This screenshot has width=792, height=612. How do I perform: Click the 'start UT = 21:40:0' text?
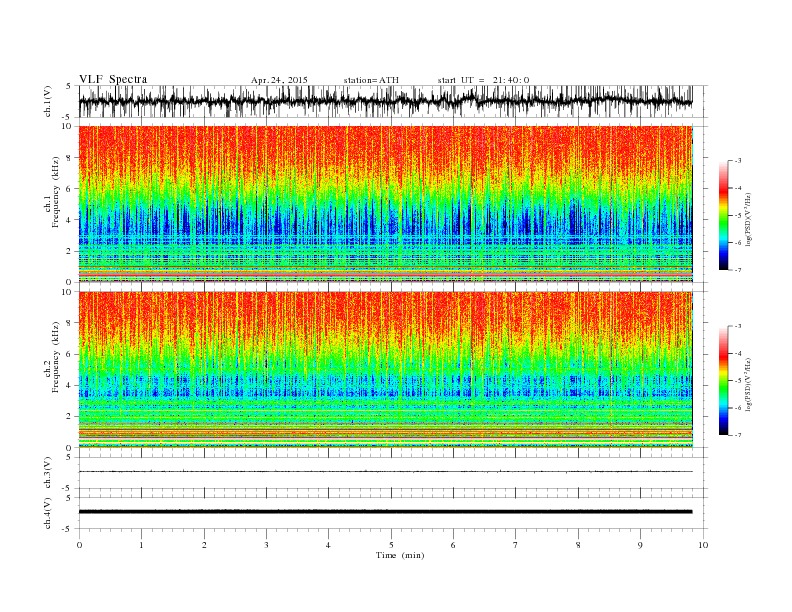(483, 80)
